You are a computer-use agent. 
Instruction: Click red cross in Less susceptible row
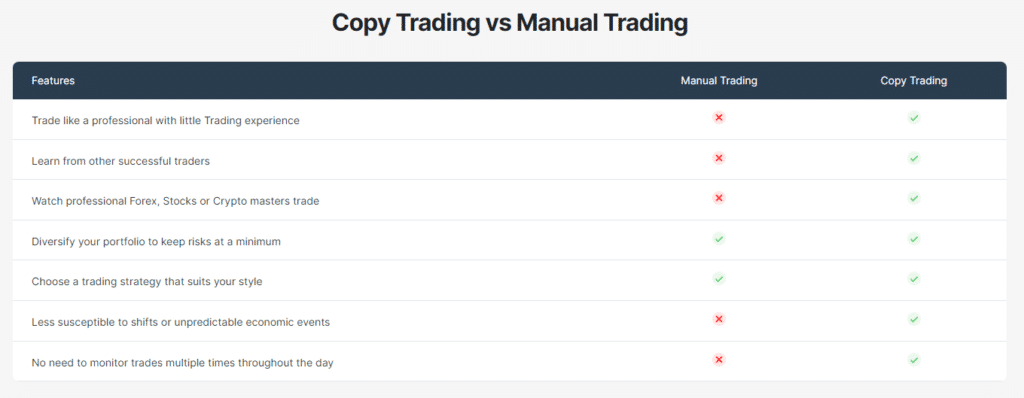[x=718, y=320]
